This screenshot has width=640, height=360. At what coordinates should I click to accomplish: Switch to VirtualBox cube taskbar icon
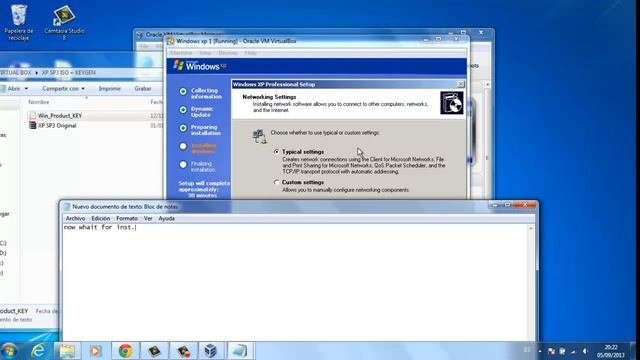tap(211, 351)
